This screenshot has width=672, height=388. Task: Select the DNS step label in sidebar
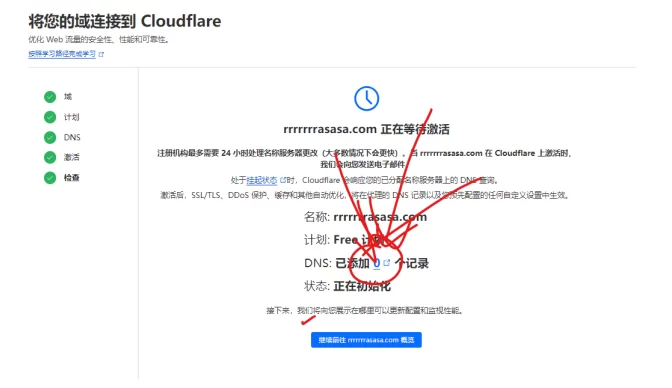click(x=72, y=137)
